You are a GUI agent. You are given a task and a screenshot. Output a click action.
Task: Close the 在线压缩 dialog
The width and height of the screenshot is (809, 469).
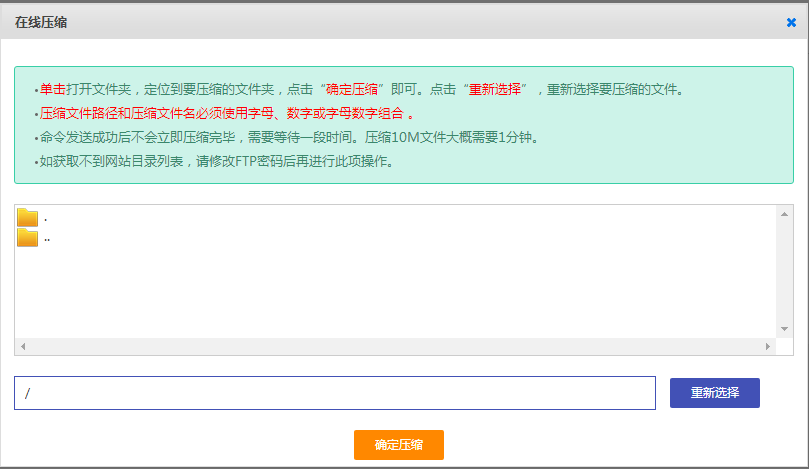(x=791, y=22)
